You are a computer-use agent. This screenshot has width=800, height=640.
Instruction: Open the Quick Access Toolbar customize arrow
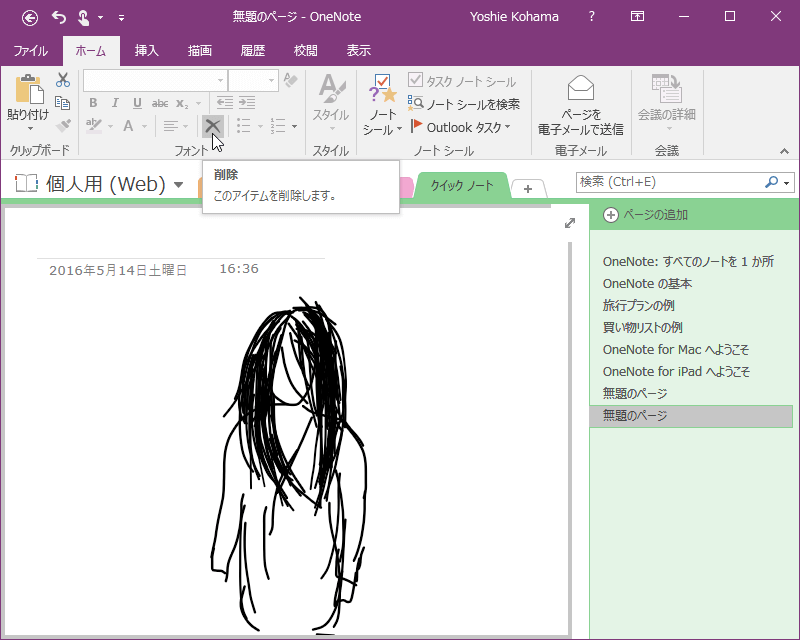(x=121, y=18)
